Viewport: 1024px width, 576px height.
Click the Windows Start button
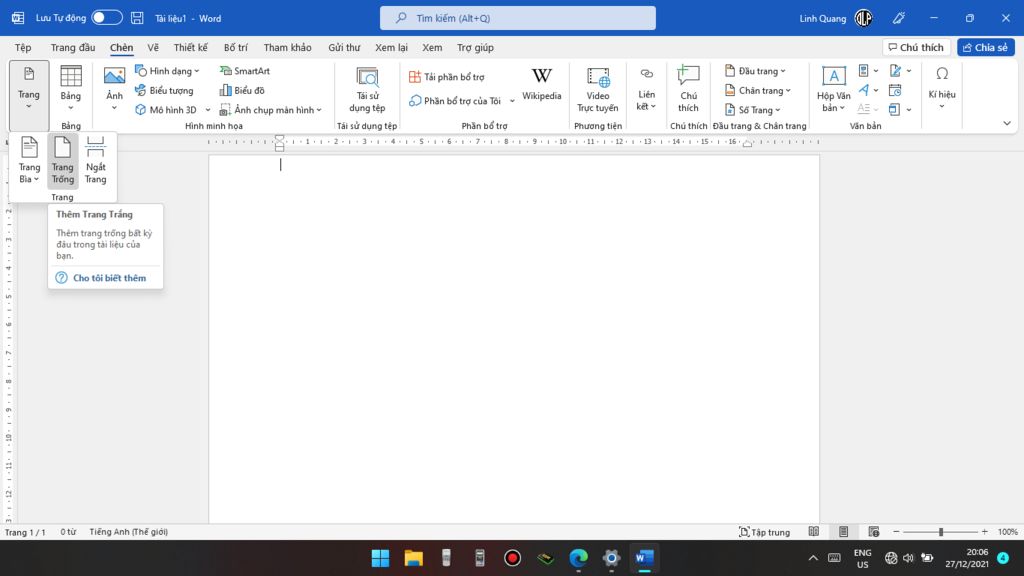[x=380, y=558]
